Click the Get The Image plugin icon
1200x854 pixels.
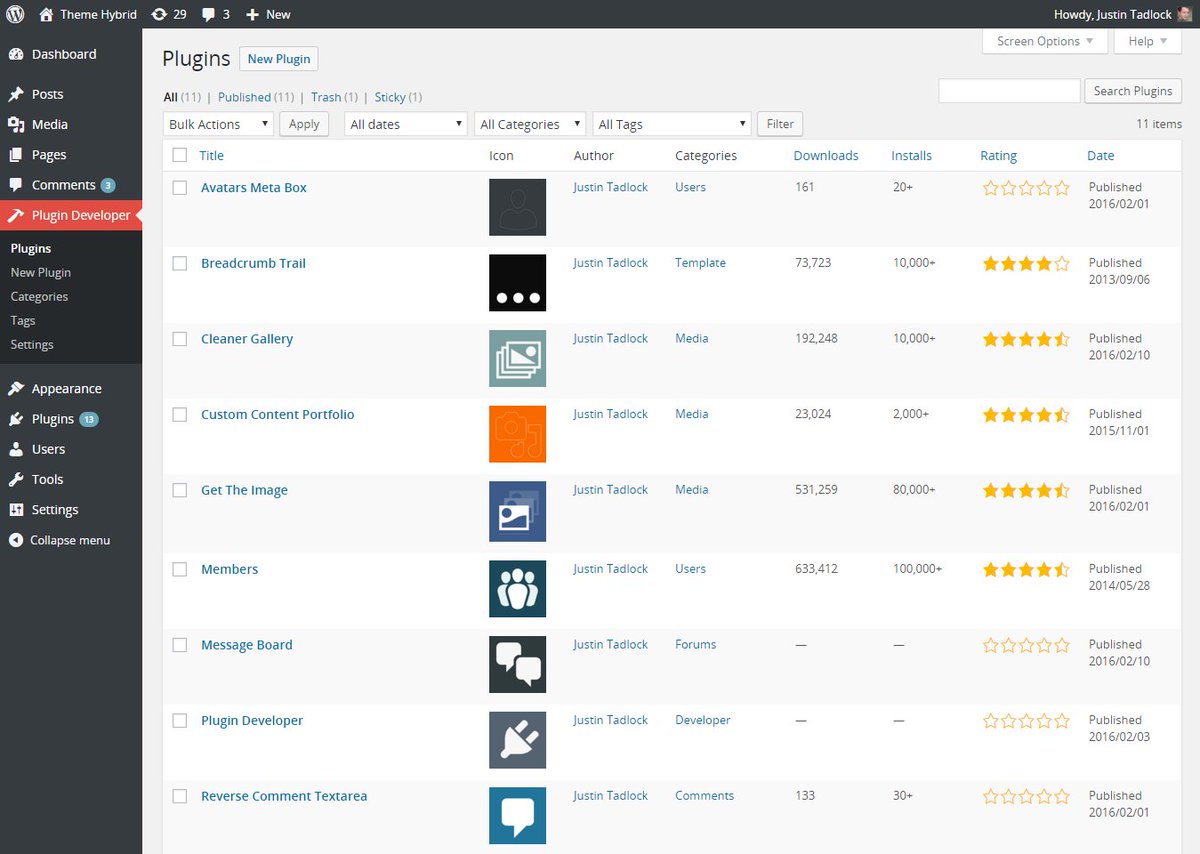coord(517,511)
